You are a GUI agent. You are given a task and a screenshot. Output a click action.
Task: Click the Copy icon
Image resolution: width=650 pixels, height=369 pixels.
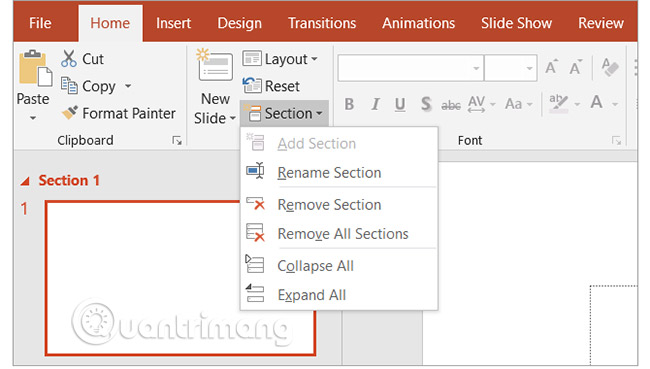(69, 85)
